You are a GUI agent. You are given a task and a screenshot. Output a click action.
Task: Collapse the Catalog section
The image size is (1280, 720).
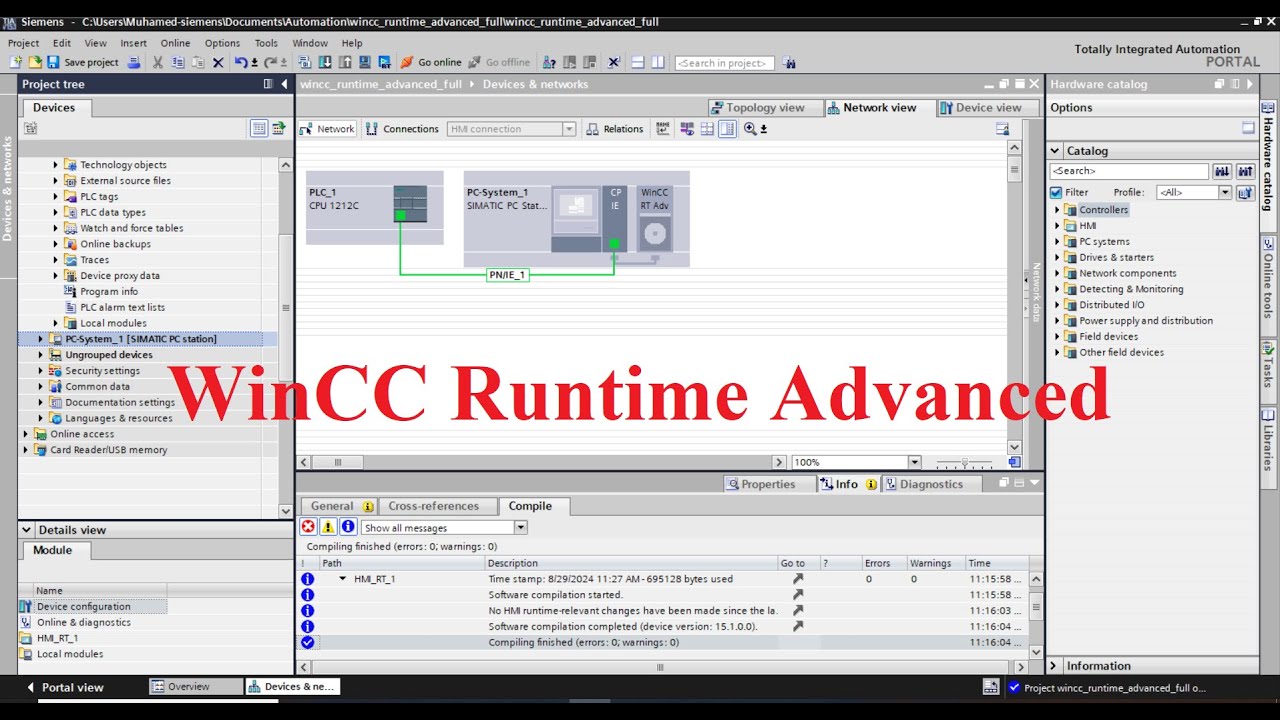pyautogui.click(x=1055, y=151)
